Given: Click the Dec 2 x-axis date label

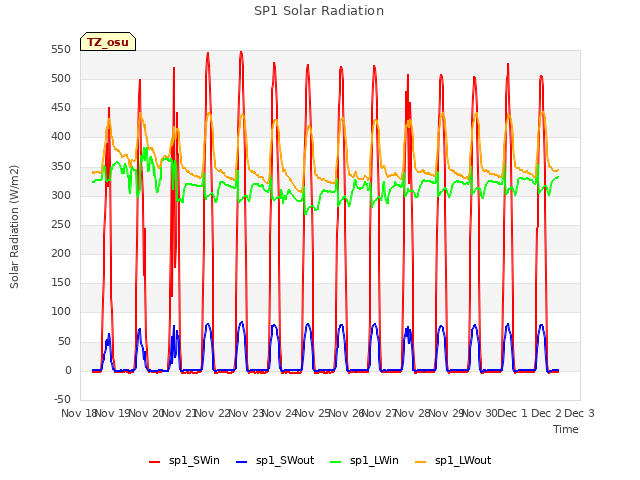Looking at the screenshot, I should click(546, 413).
